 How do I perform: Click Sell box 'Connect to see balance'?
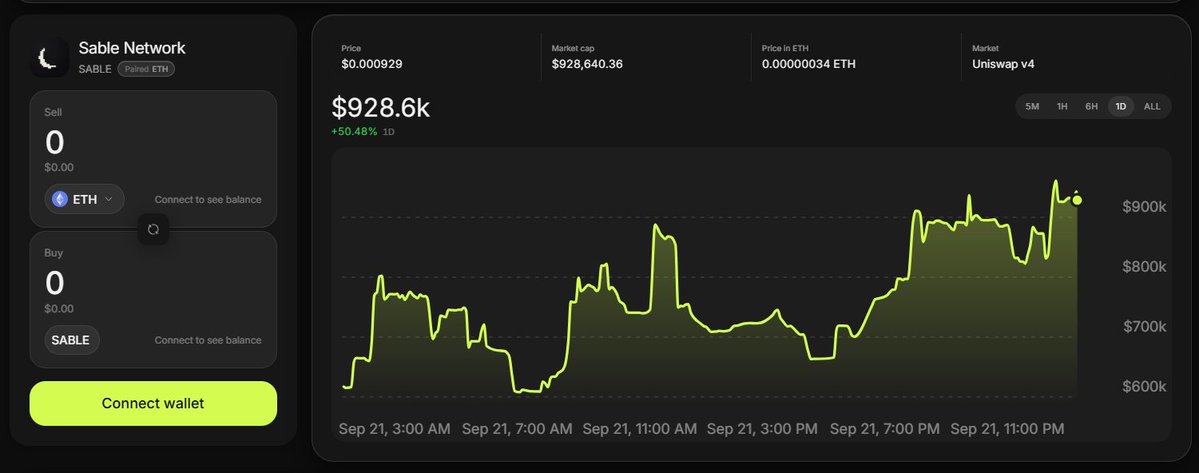[x=208, y=199]
